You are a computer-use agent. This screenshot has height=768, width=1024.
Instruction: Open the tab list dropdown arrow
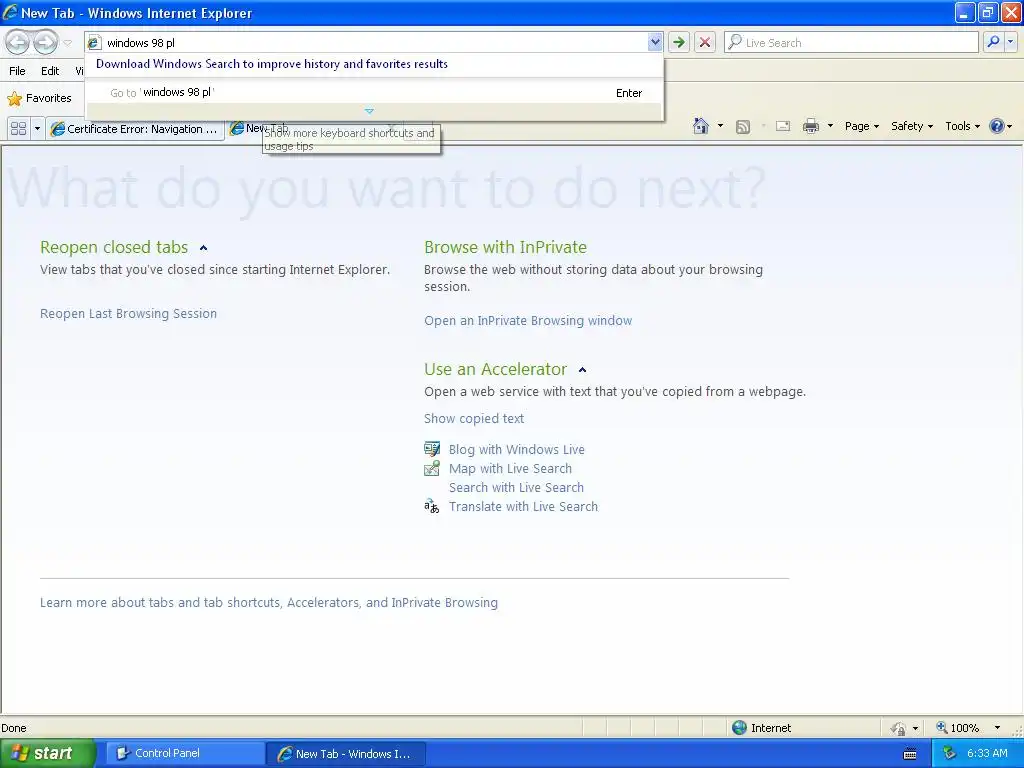[x=37, y=129]
